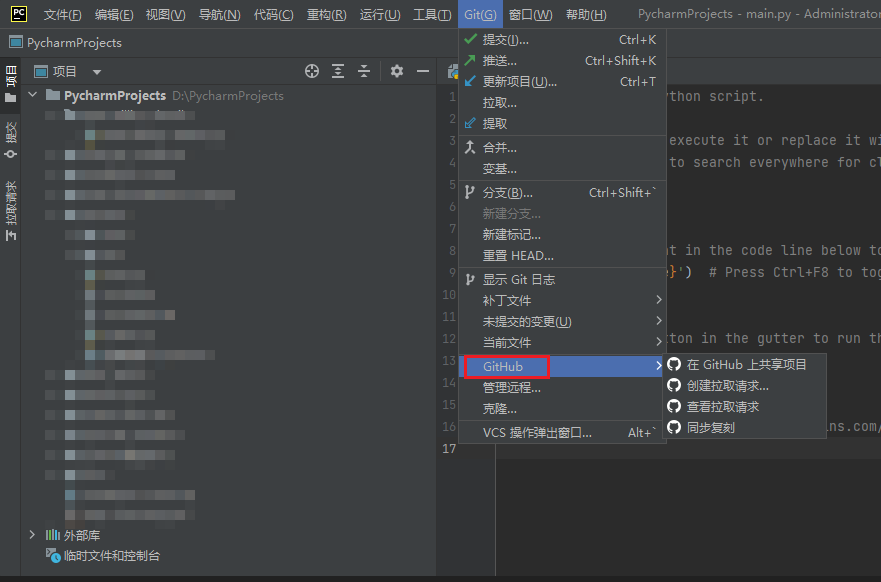Choose 提取 from the Git menu
Image resolution: width=881 pixels, height=582 pixels.
tap(562, 124)
